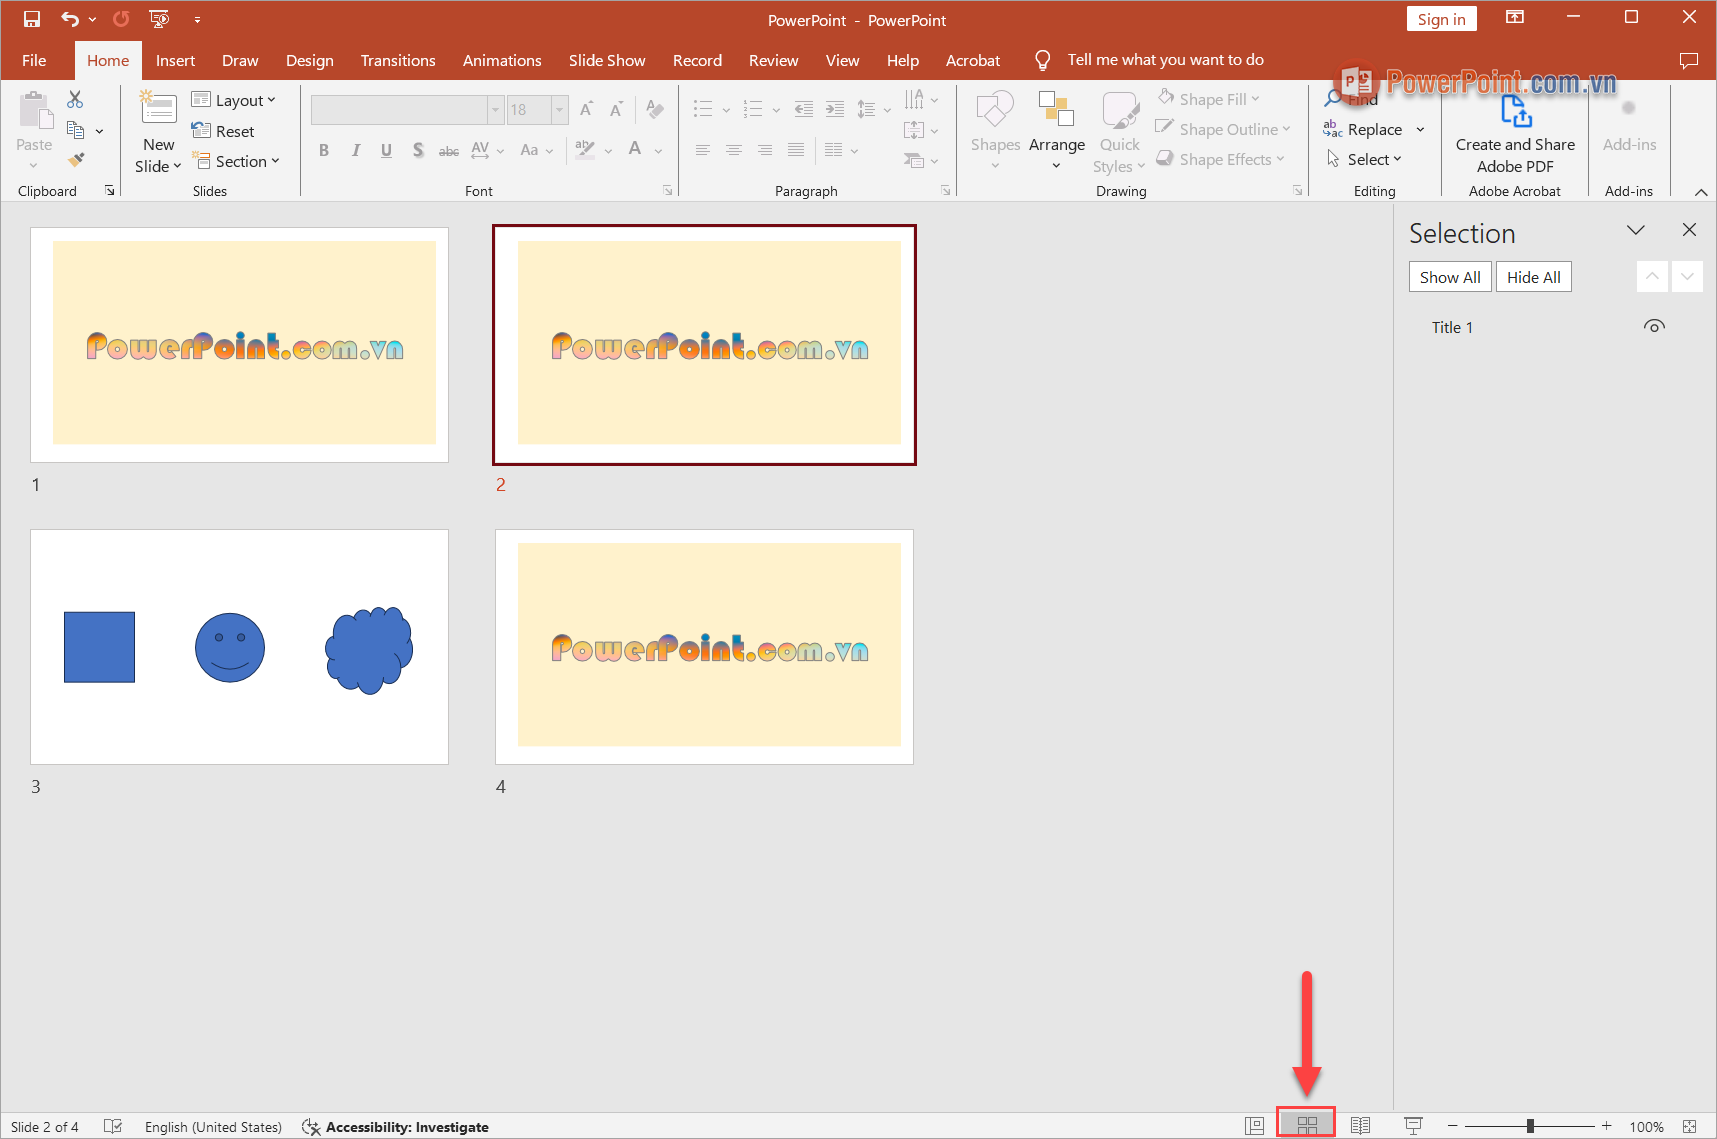Click the zoom in plus button

tap(1606, 1126)
